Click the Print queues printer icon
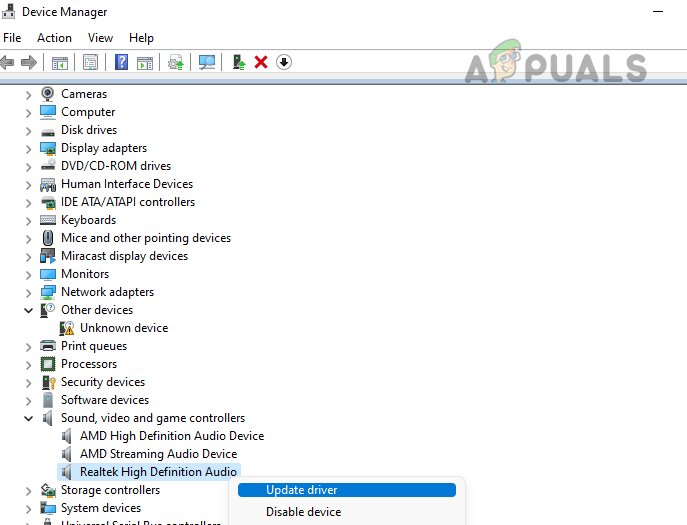Image resolution: width=687 pixels, height=525 pixels. tap(48, 346)
